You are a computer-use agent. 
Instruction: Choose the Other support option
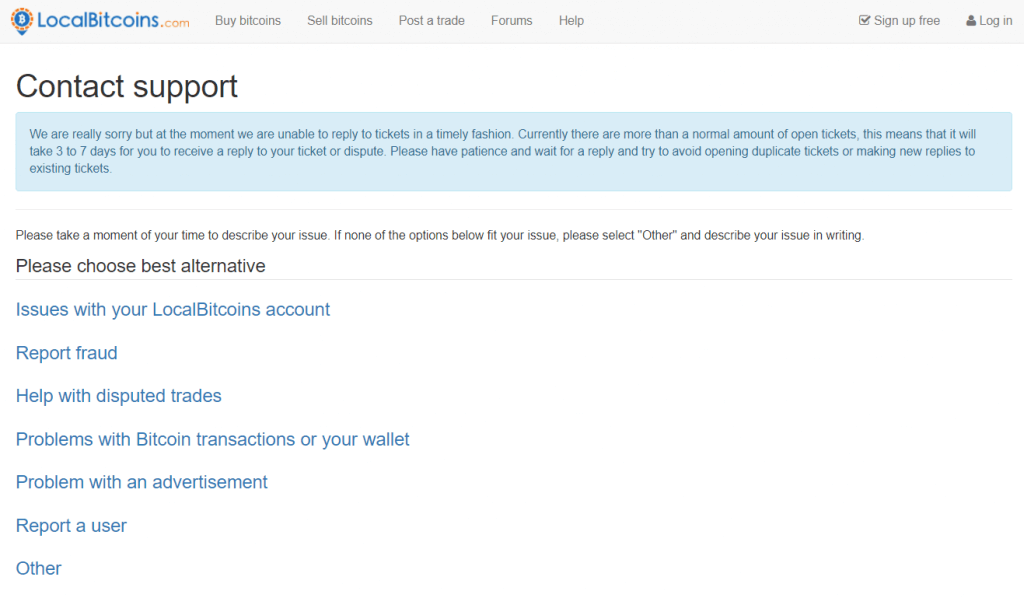(39, 568)
